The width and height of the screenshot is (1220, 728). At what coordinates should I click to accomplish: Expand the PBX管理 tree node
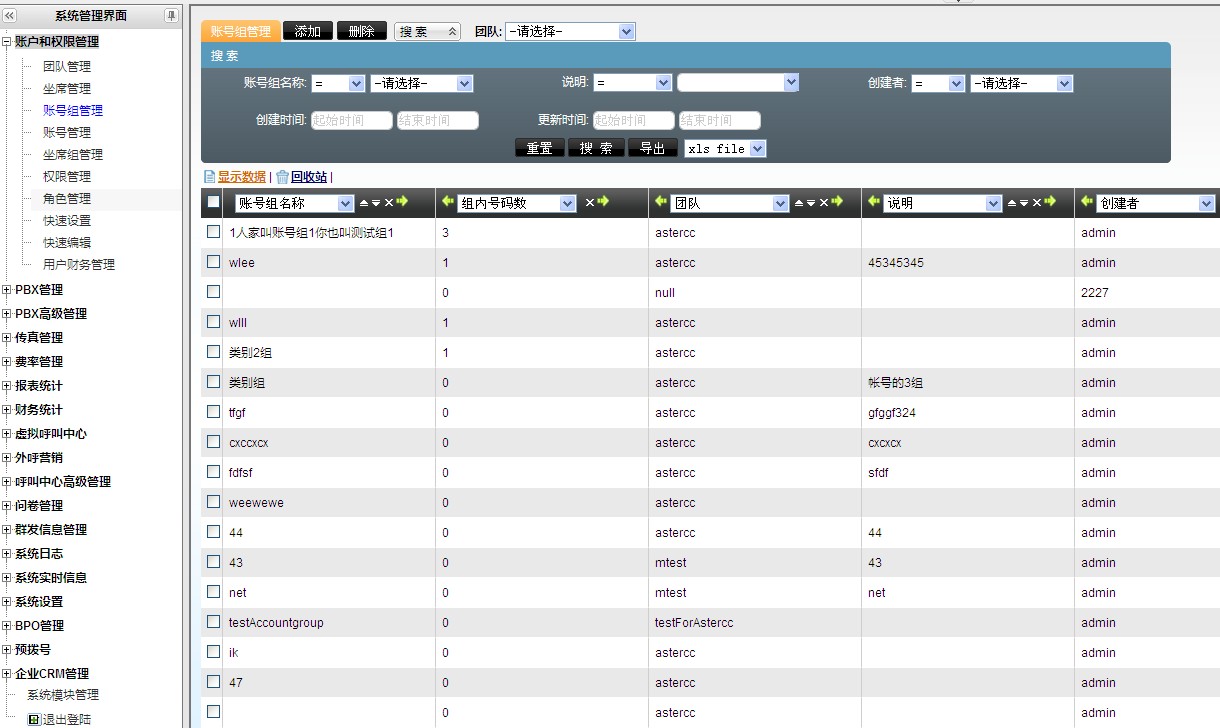tap(7, 290)
